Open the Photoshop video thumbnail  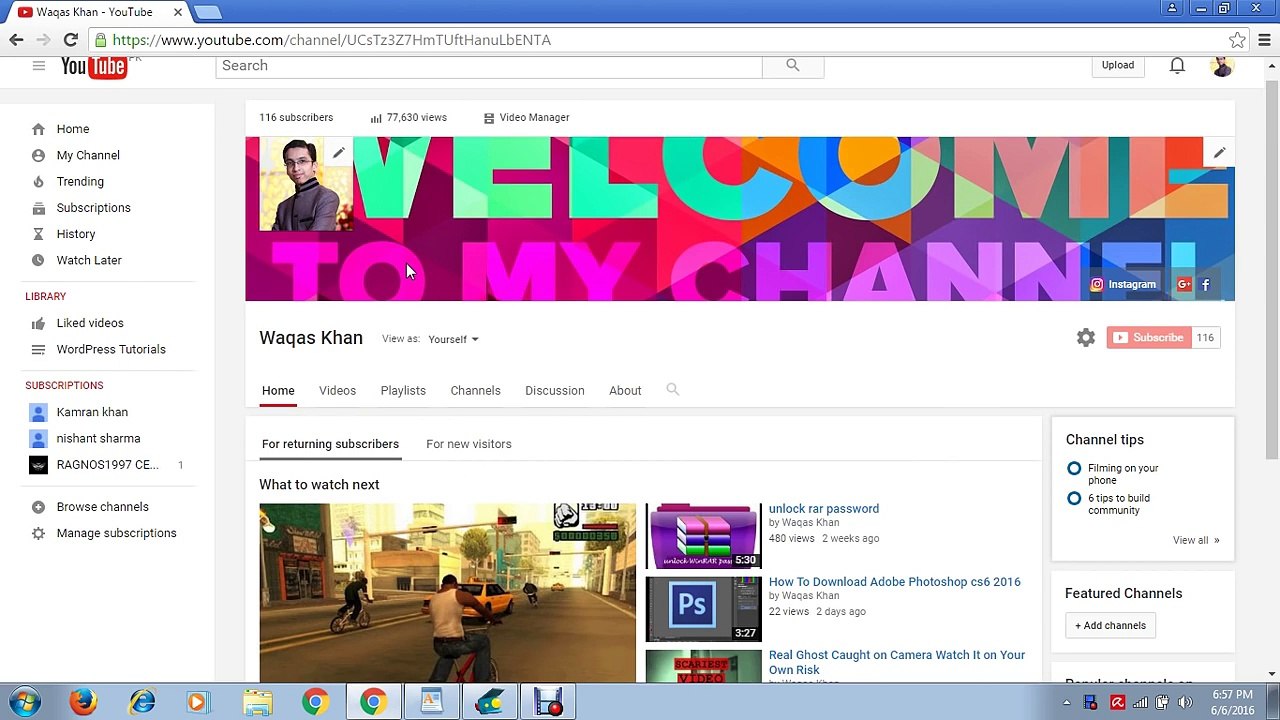703,609
